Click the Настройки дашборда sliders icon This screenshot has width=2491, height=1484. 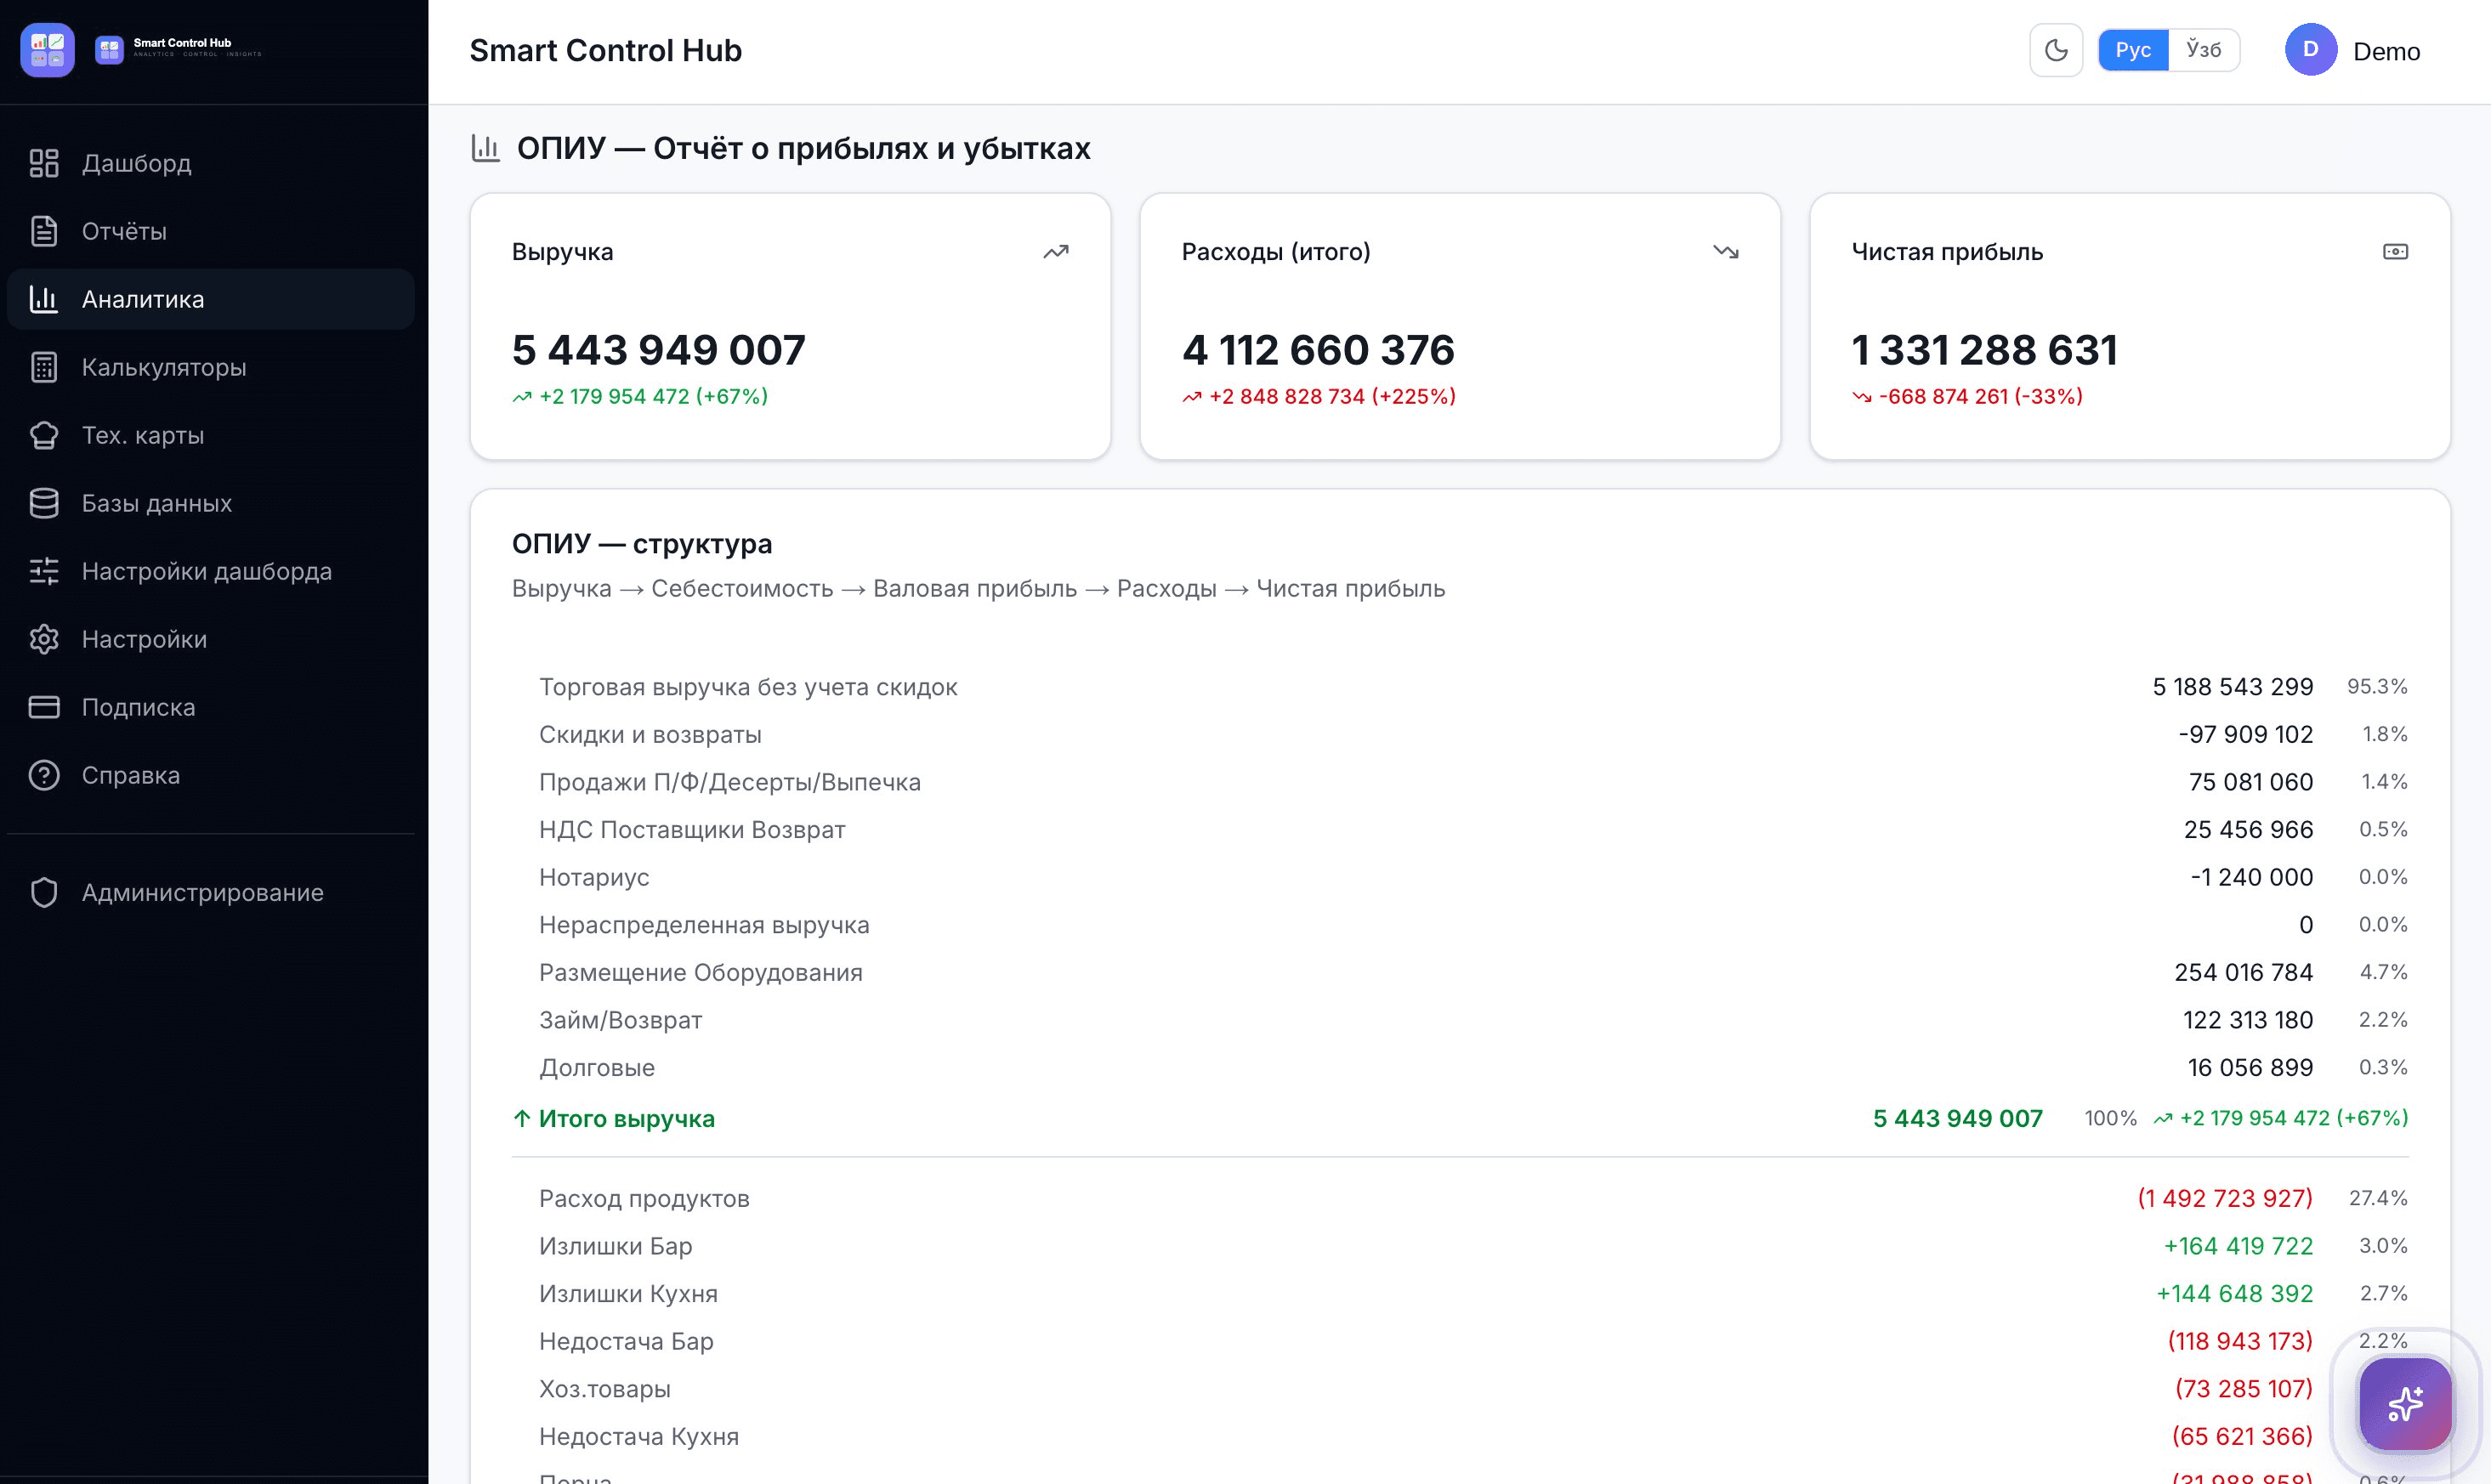point(44,571)
